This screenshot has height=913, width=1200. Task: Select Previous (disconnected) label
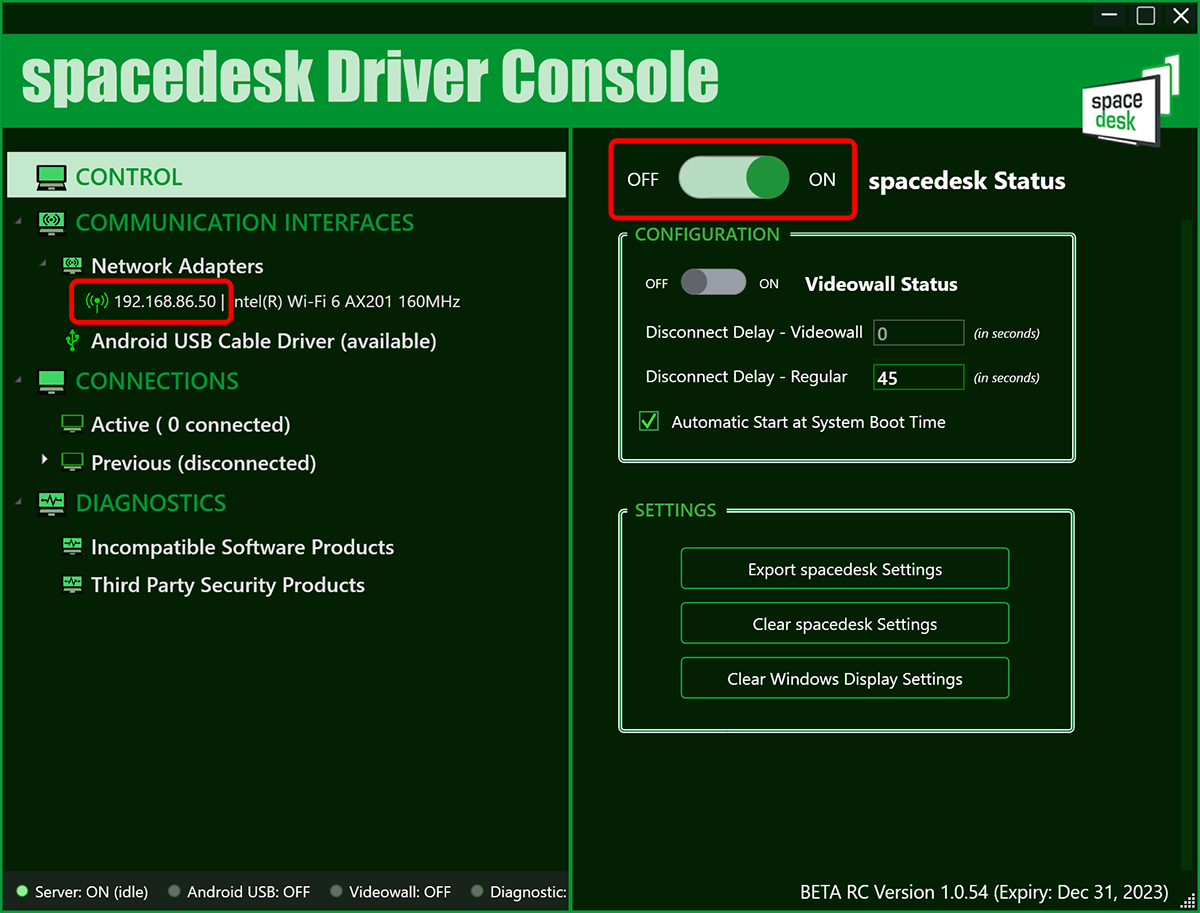(203, 463)
